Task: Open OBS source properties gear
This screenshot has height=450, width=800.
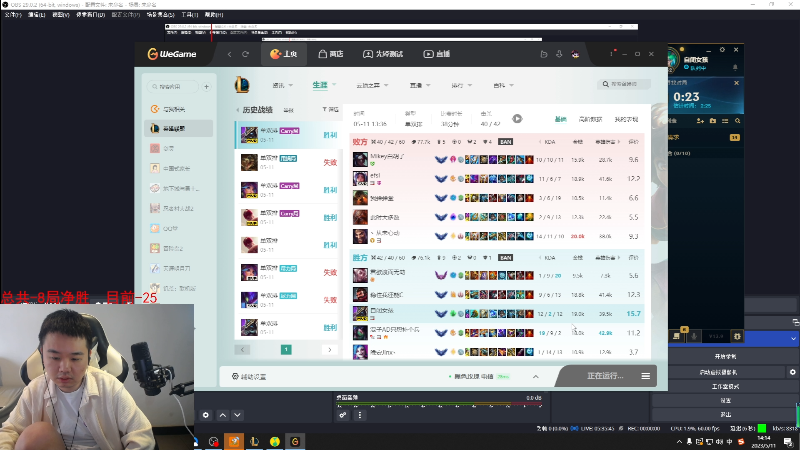Action: tap(206, 415)
